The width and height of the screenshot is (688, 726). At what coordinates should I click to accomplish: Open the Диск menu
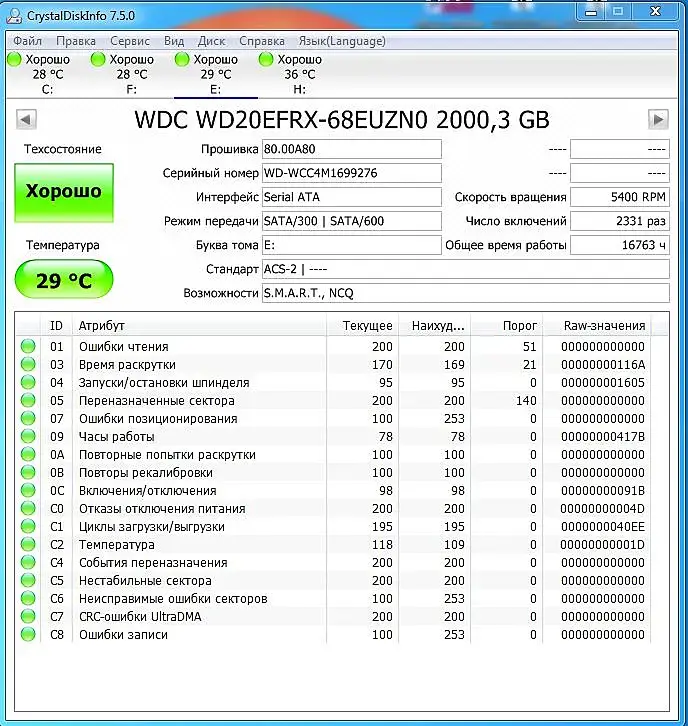[212, 41]
